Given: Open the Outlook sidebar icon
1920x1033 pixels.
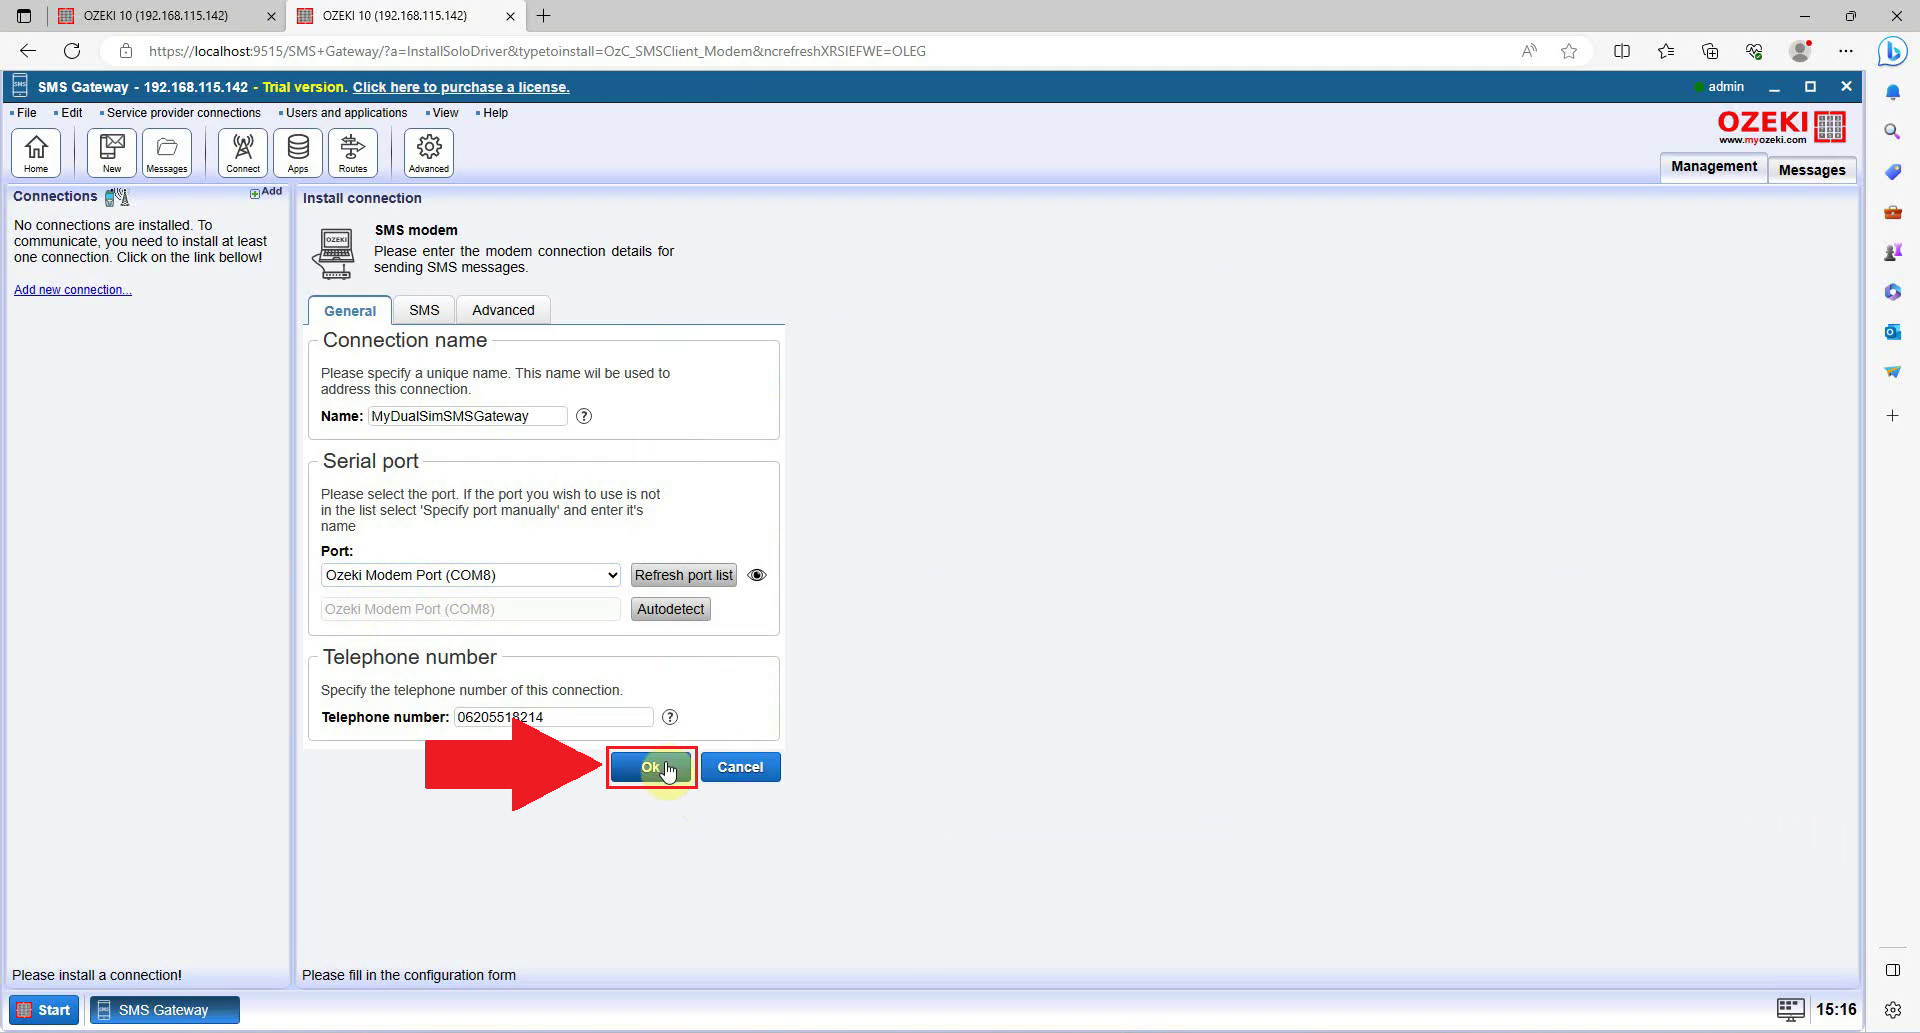Looking at the screenshot, I should coord(1892,331).
